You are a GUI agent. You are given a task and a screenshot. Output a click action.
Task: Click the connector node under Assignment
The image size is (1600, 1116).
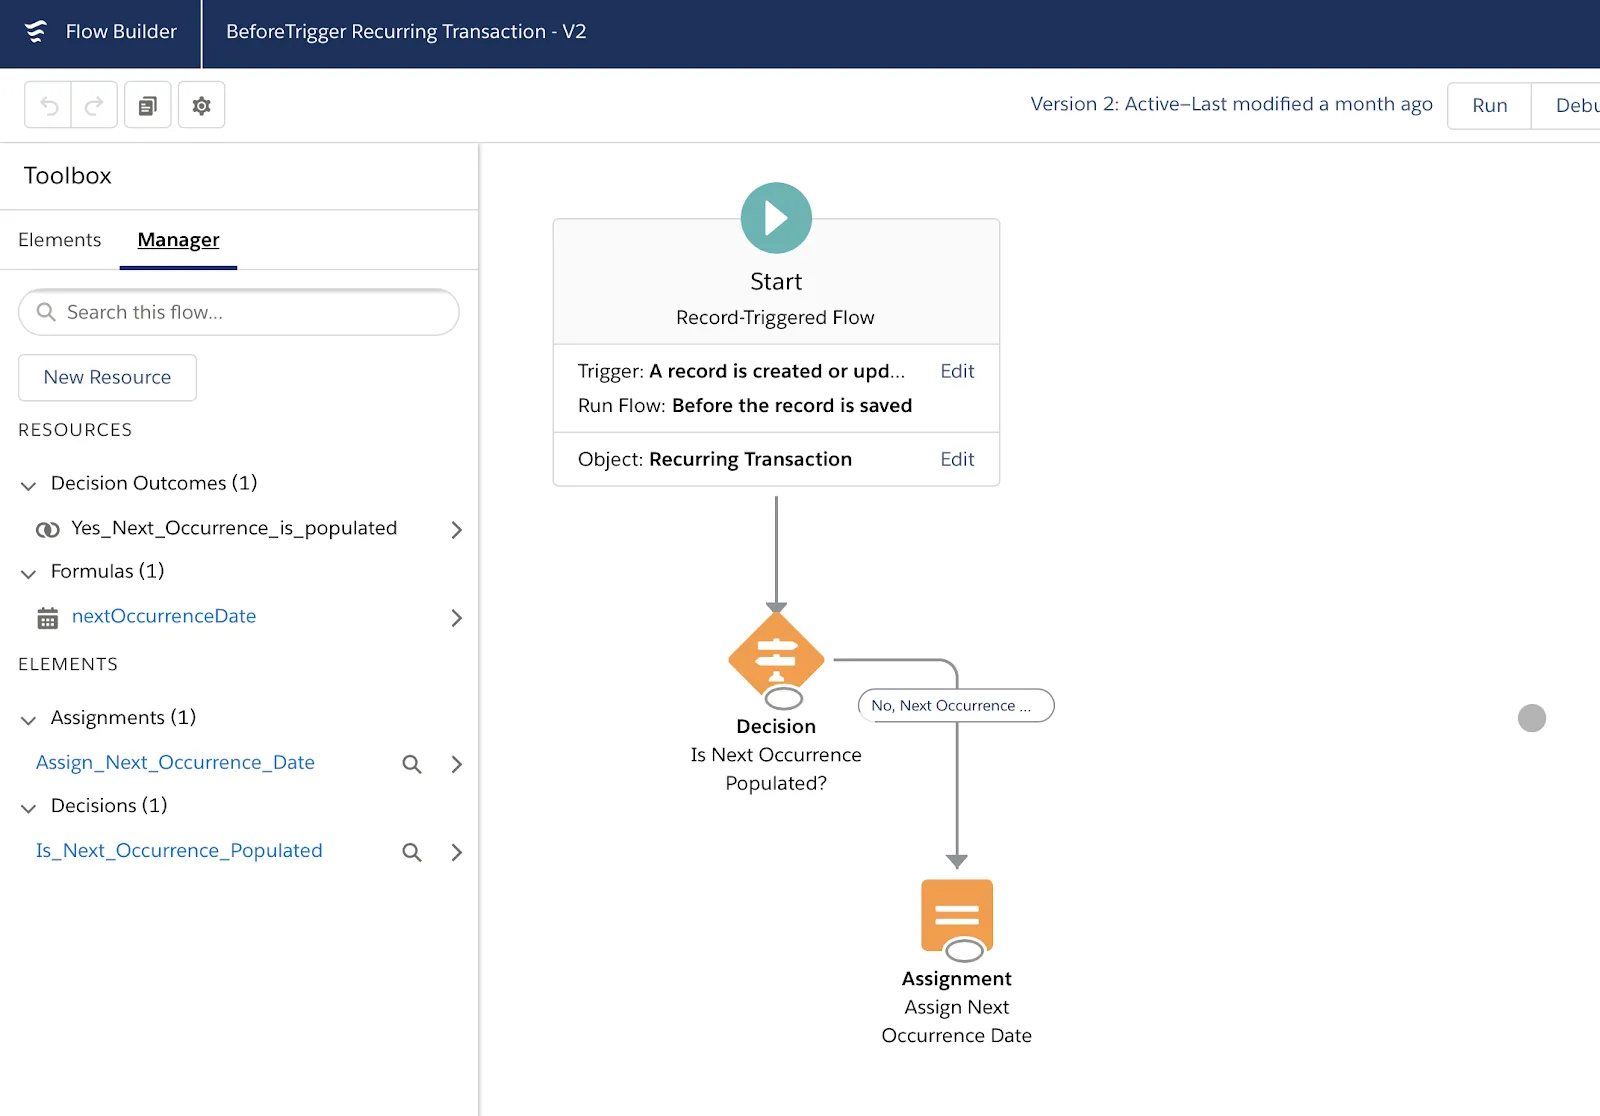coord(965,951)
